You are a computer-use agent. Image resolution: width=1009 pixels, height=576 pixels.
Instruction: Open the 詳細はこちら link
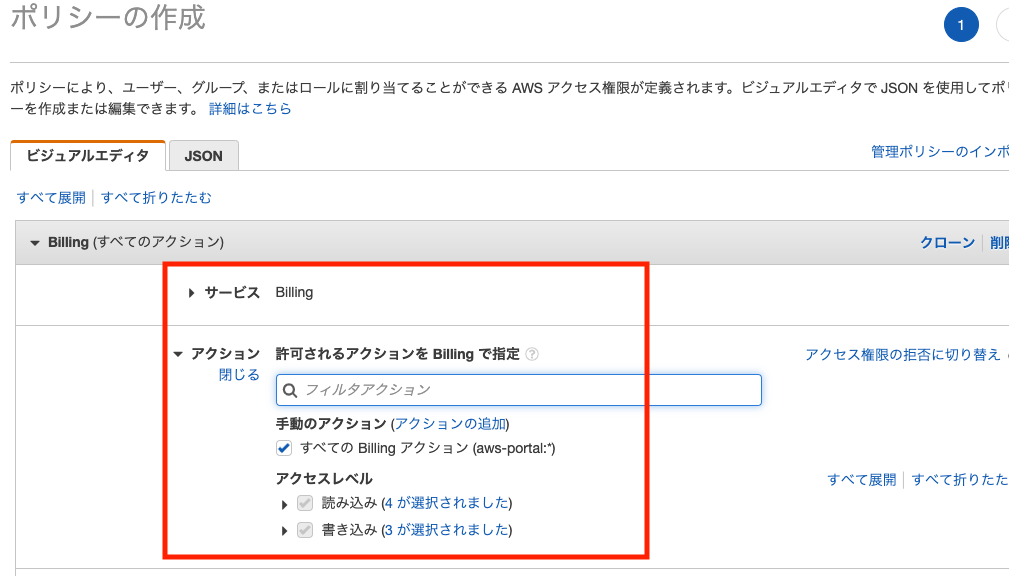pyautogui.click(x=250, y=109)
